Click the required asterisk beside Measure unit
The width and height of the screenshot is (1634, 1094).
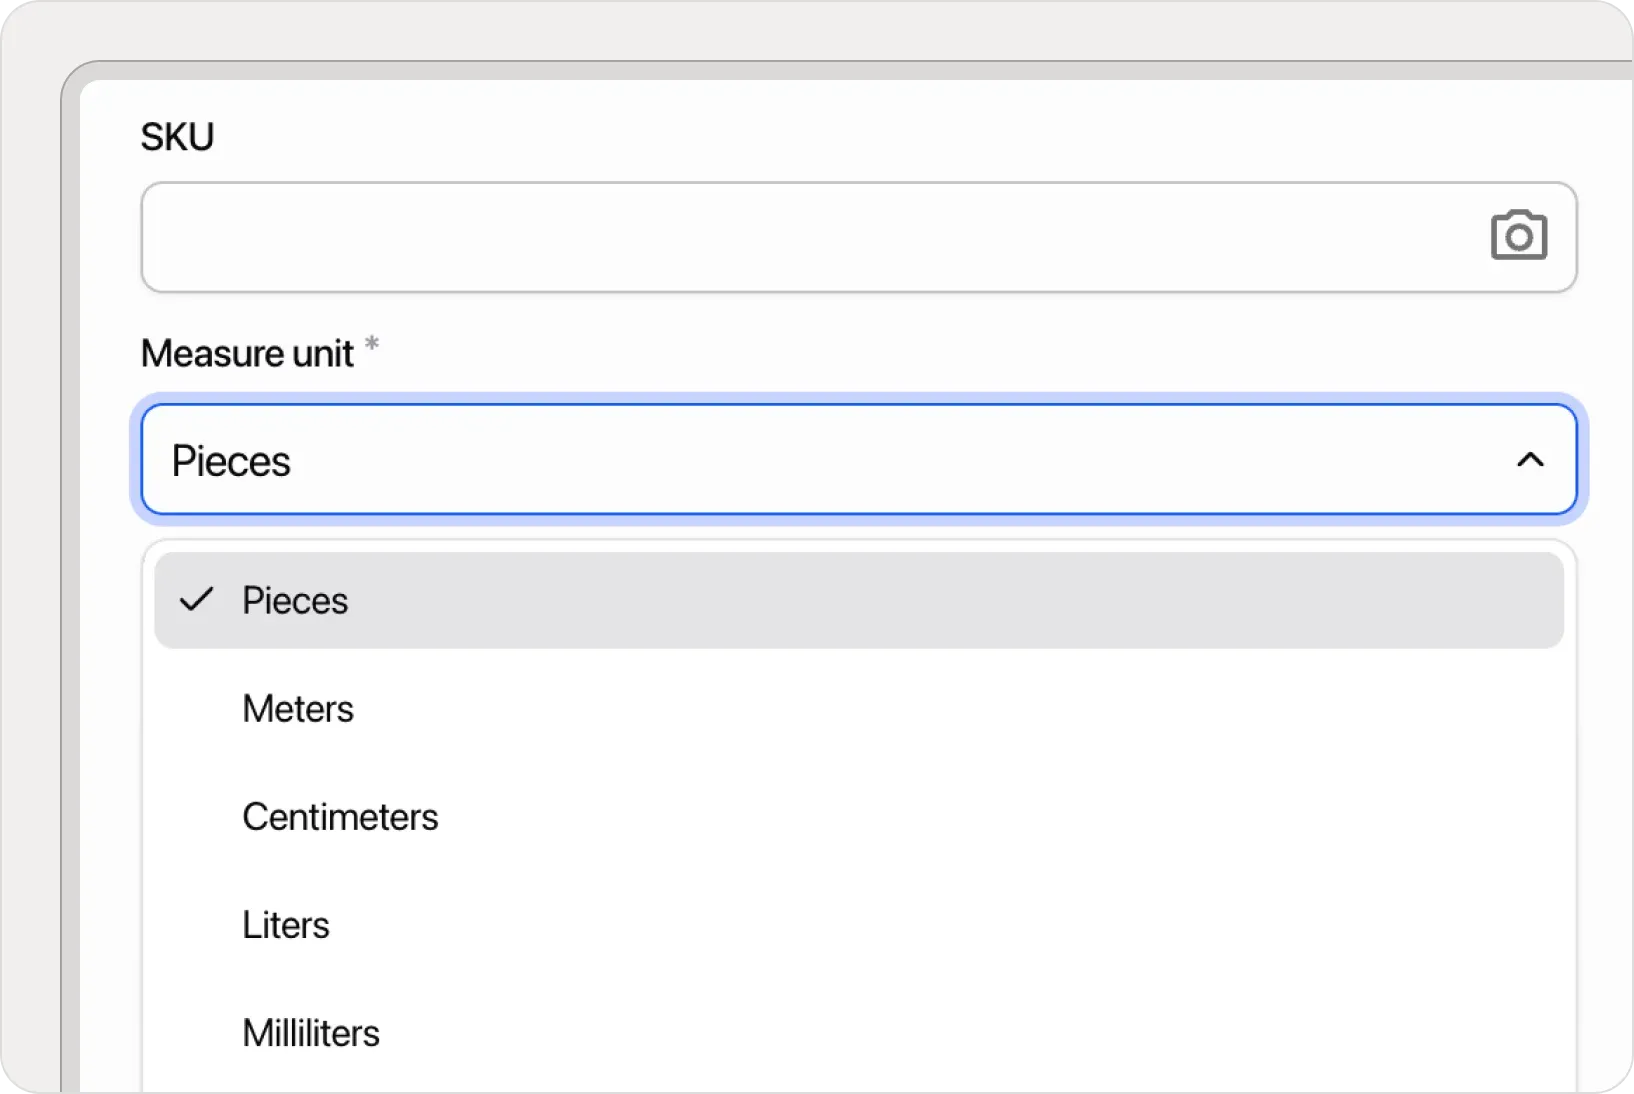click(x=373, y=345)
